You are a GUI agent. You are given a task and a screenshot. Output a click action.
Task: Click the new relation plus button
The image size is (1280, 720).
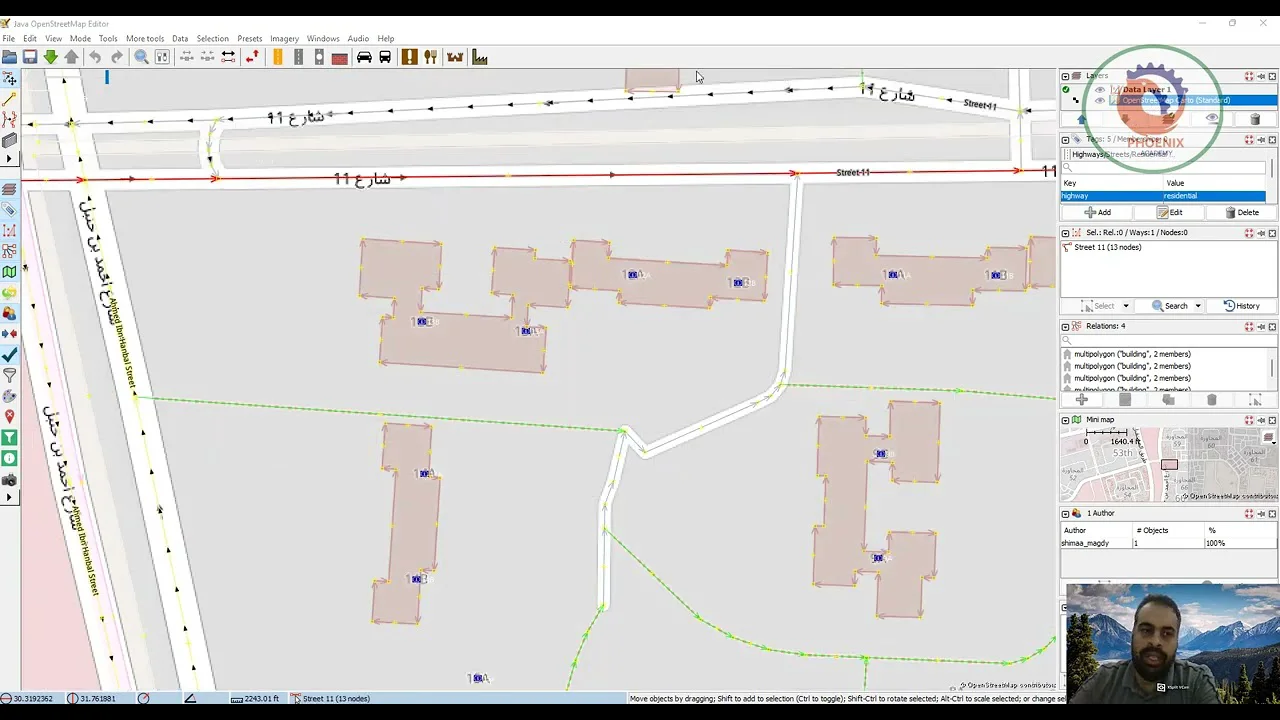click(1081, 400)
